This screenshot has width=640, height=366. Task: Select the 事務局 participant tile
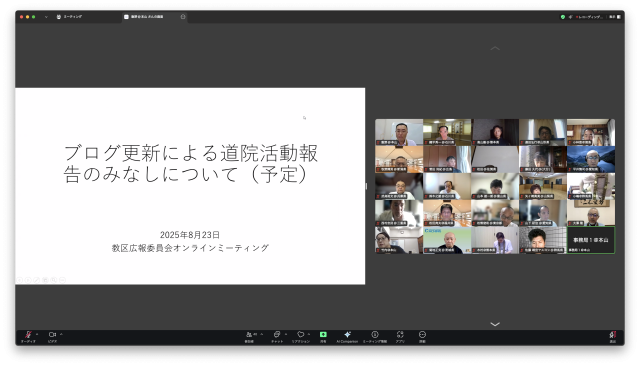pos(591,240)
